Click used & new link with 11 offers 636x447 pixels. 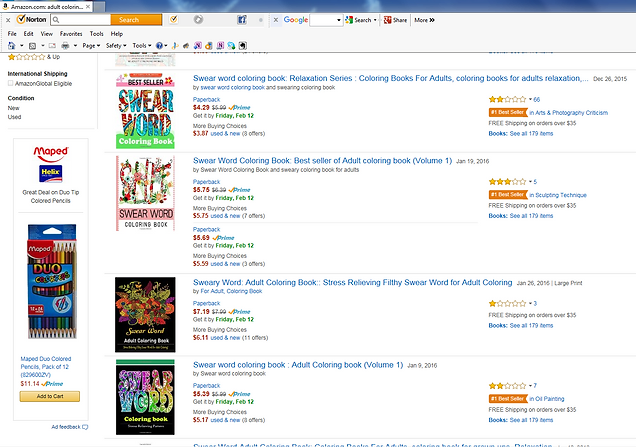tap(225, 337)
